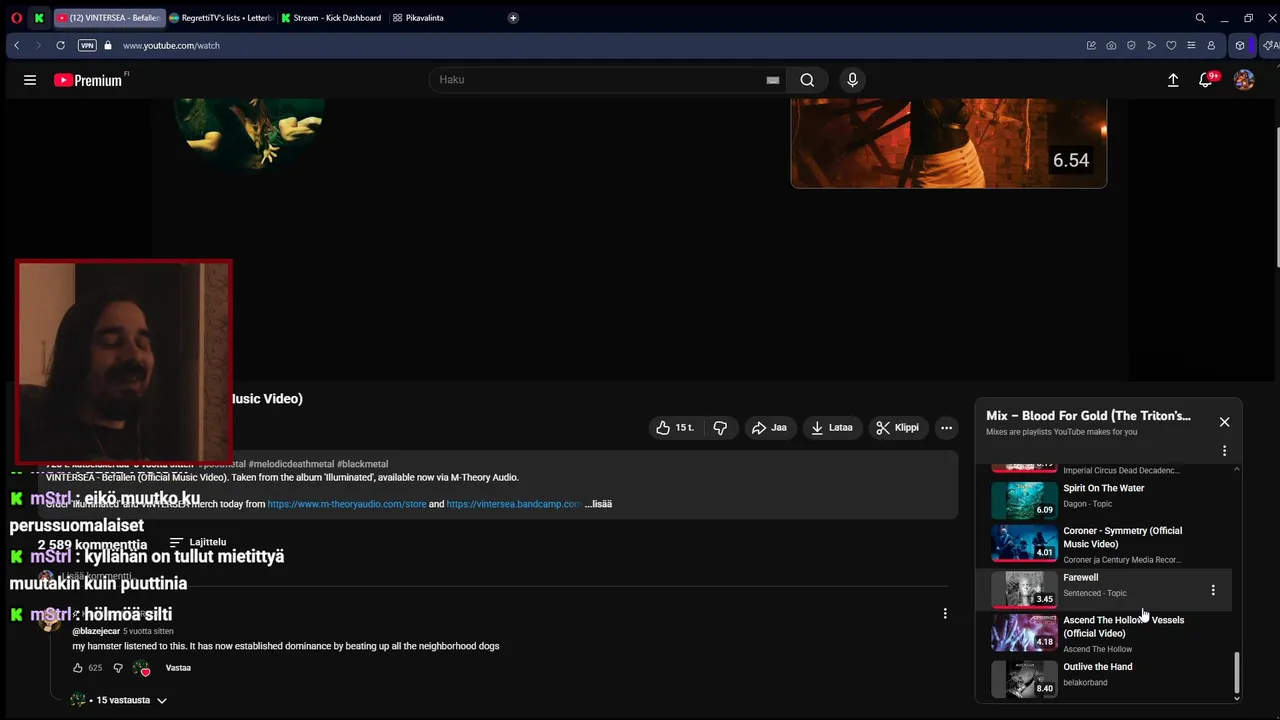The image size is (1280, 720).
Task: Click the Jaa share button
Action: [769, 427]
